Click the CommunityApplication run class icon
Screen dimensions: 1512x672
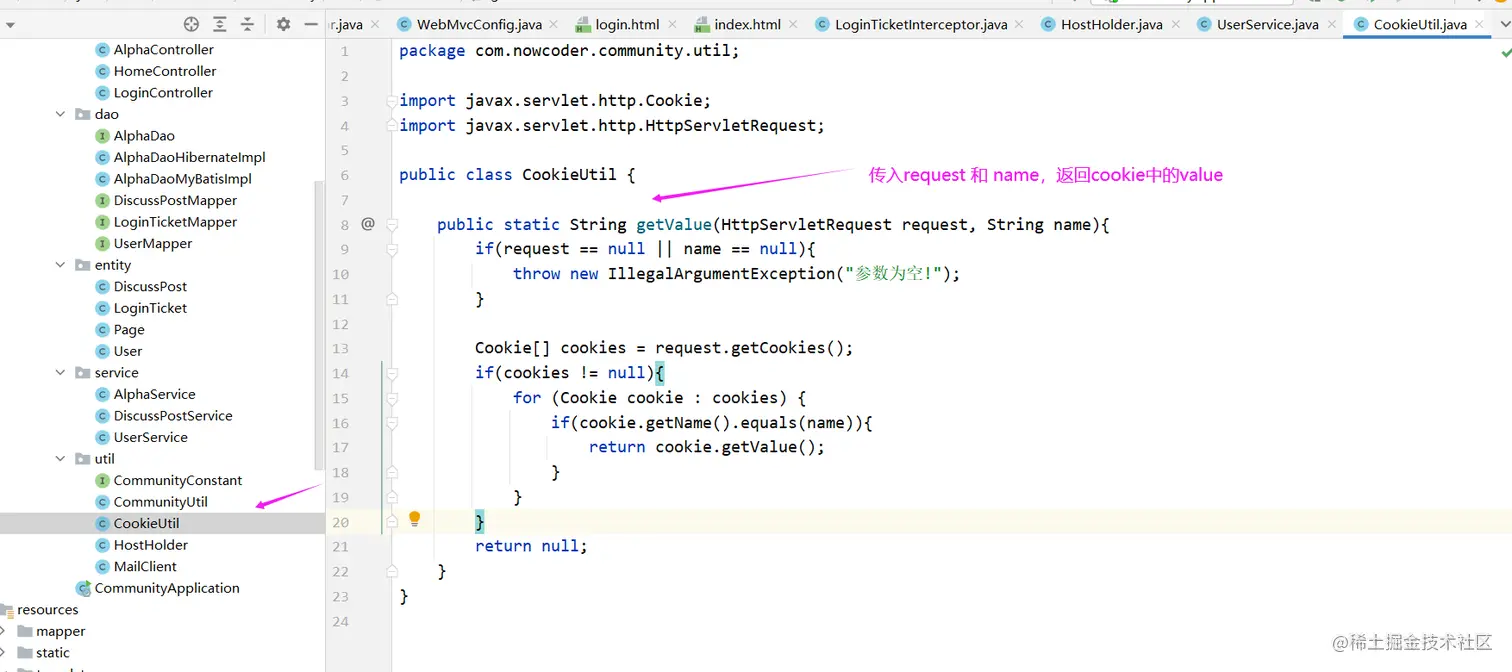[83, 588]
